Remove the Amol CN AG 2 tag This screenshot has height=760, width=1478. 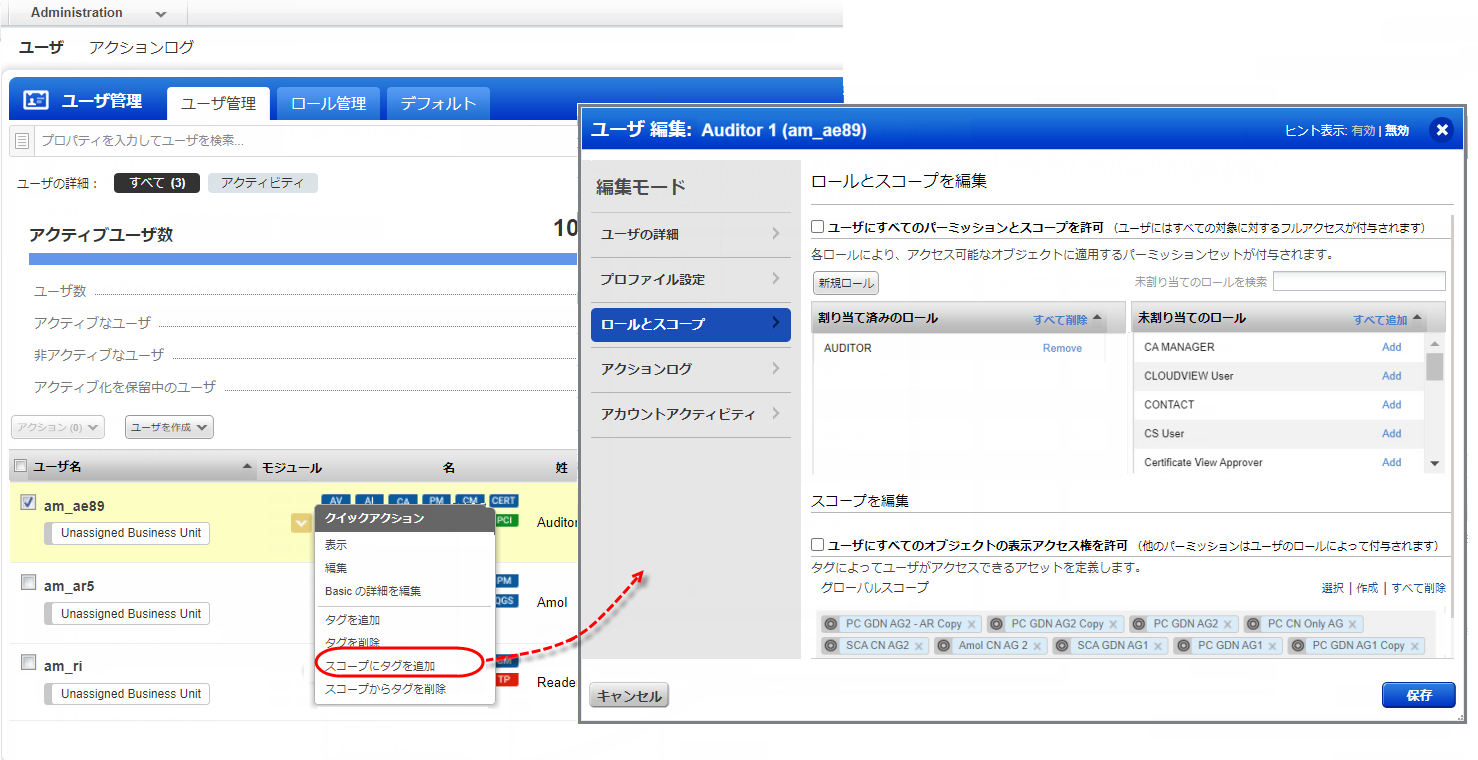pos(1037,646)
